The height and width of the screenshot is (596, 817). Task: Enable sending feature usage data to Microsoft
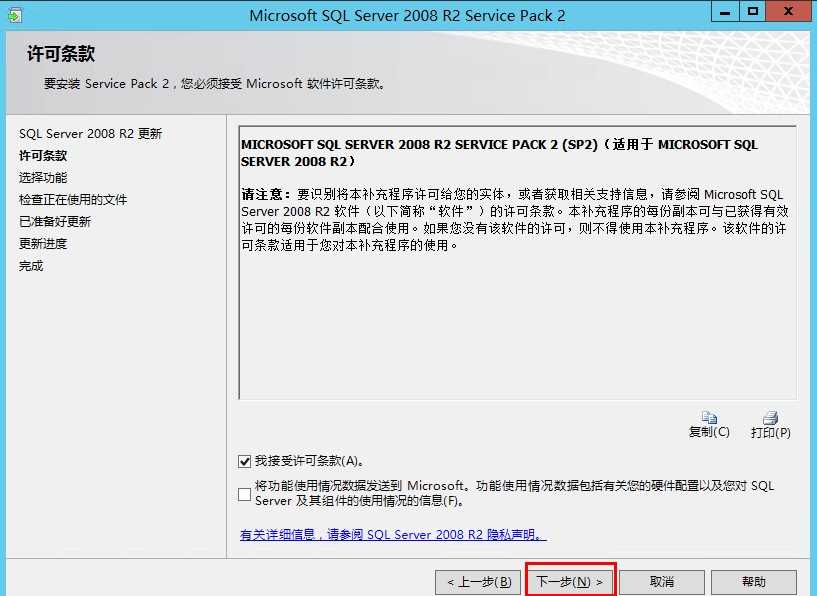(244, 494)
